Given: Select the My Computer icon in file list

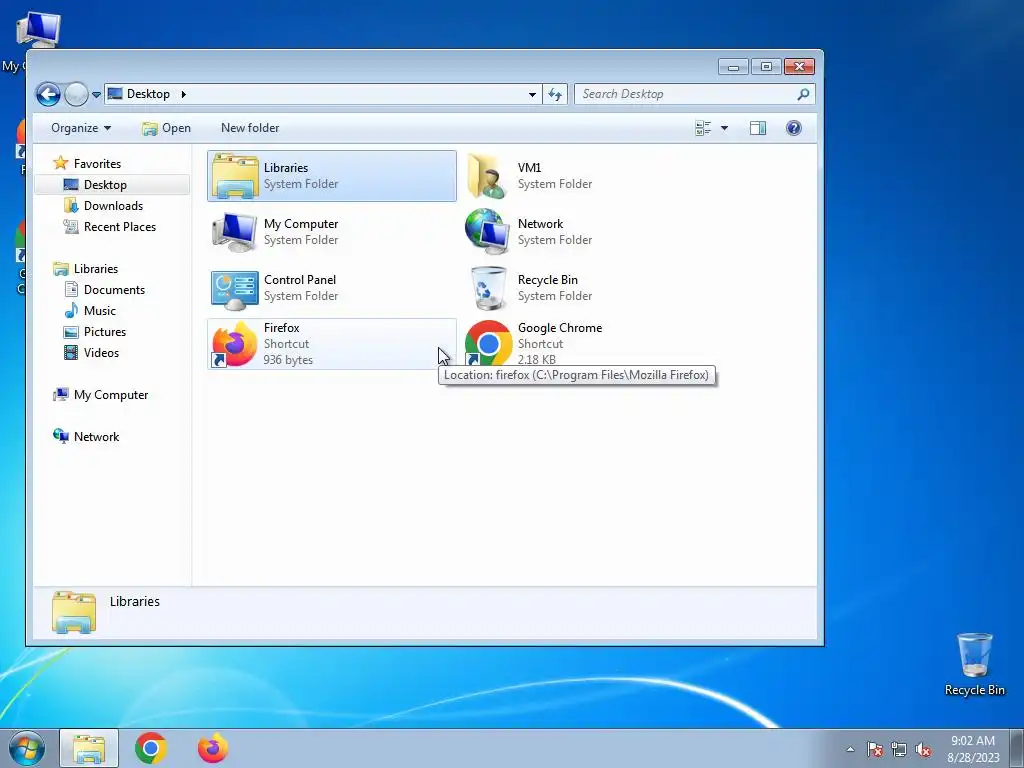Looking at the screenshot, I should [234, 232].
